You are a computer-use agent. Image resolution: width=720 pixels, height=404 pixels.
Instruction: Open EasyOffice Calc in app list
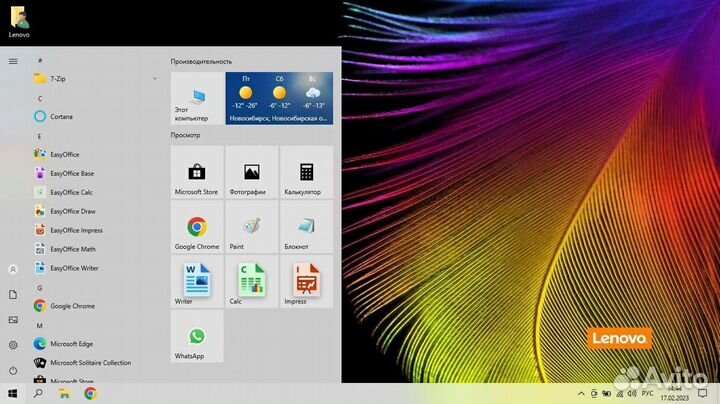point(96,192)
